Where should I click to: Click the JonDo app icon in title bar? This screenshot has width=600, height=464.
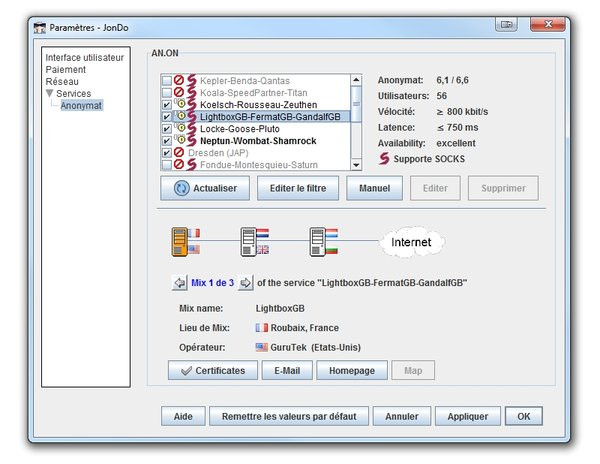click(x=40, y=28)
